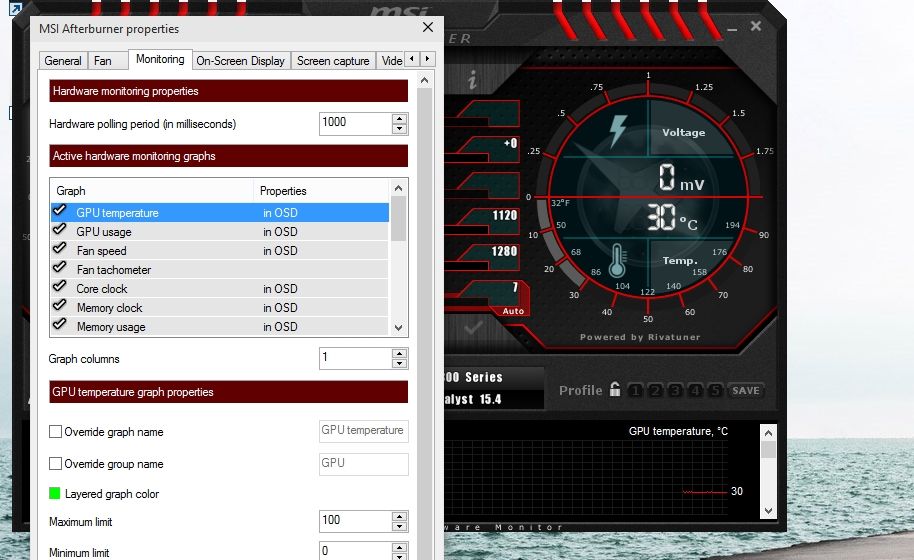Image resolution: width=914 pixels, height=560 pixels.
Task: Click the Afterburner info 'i' icon
Action: (472, 80)
